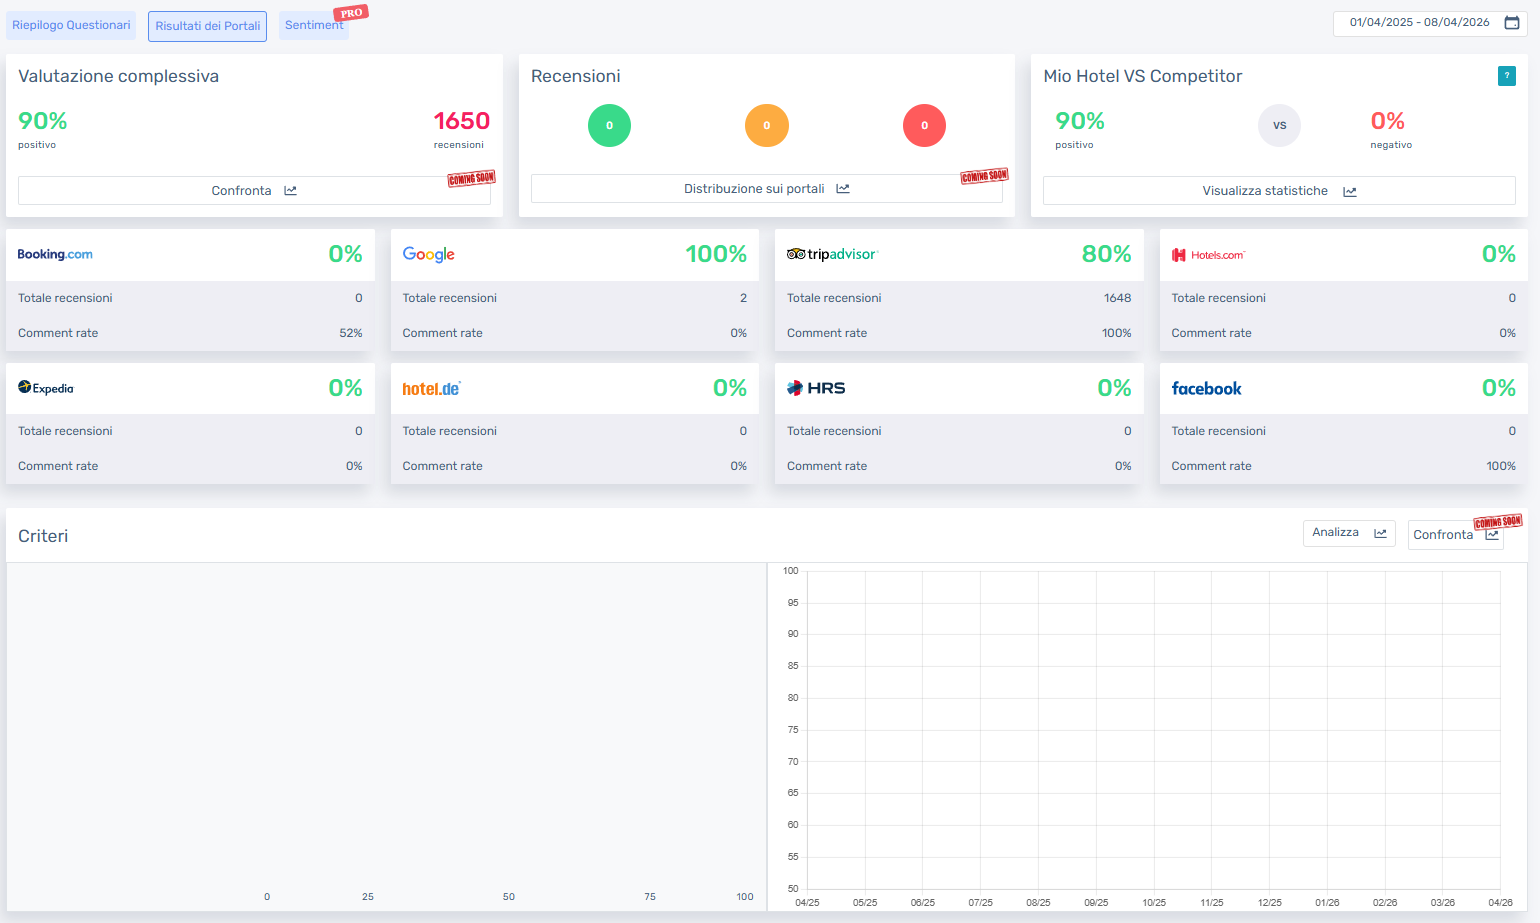Switch to Riepilogo Questionari tab
1540x923 pixels.
point(71,26)
